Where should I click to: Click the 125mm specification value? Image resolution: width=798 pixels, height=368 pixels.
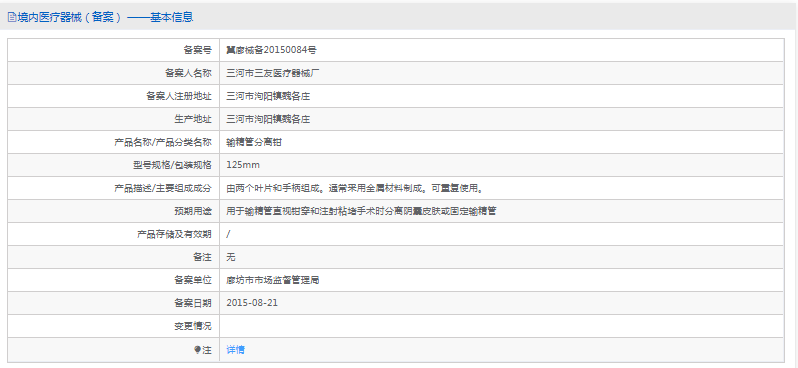click(243, 165)
